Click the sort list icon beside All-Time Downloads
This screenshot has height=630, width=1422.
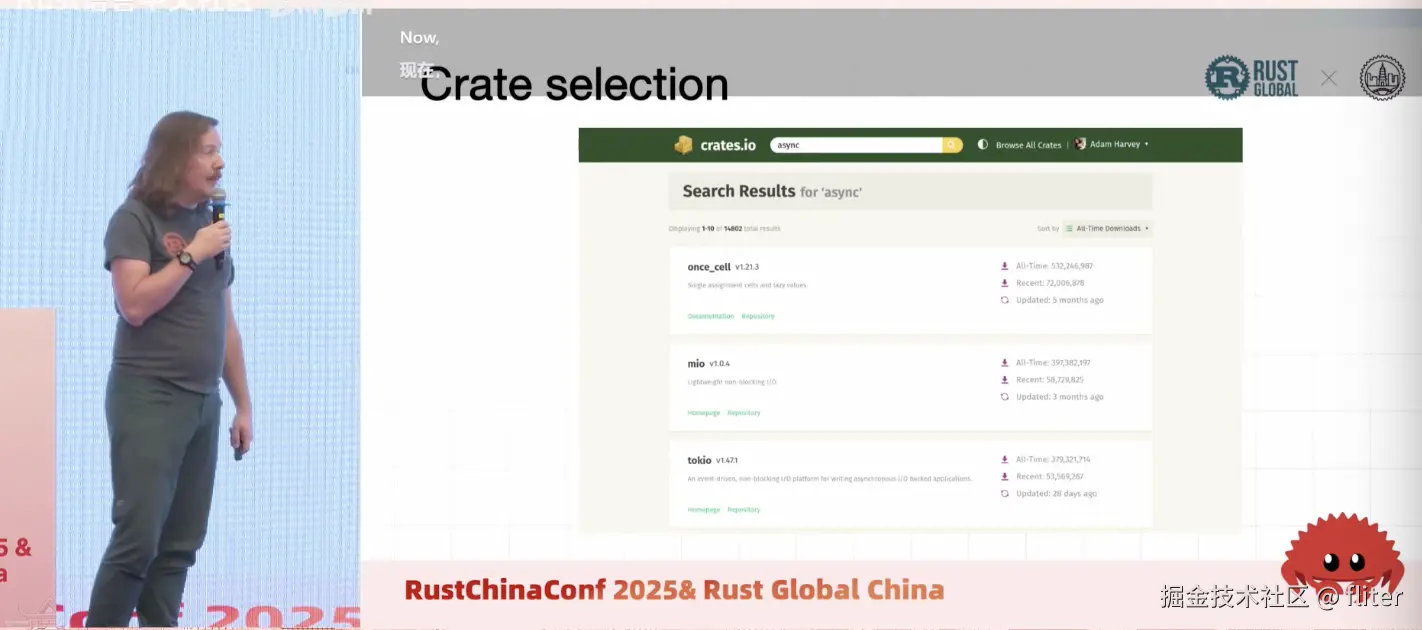pyautogui.click(x=1069, y=228)
